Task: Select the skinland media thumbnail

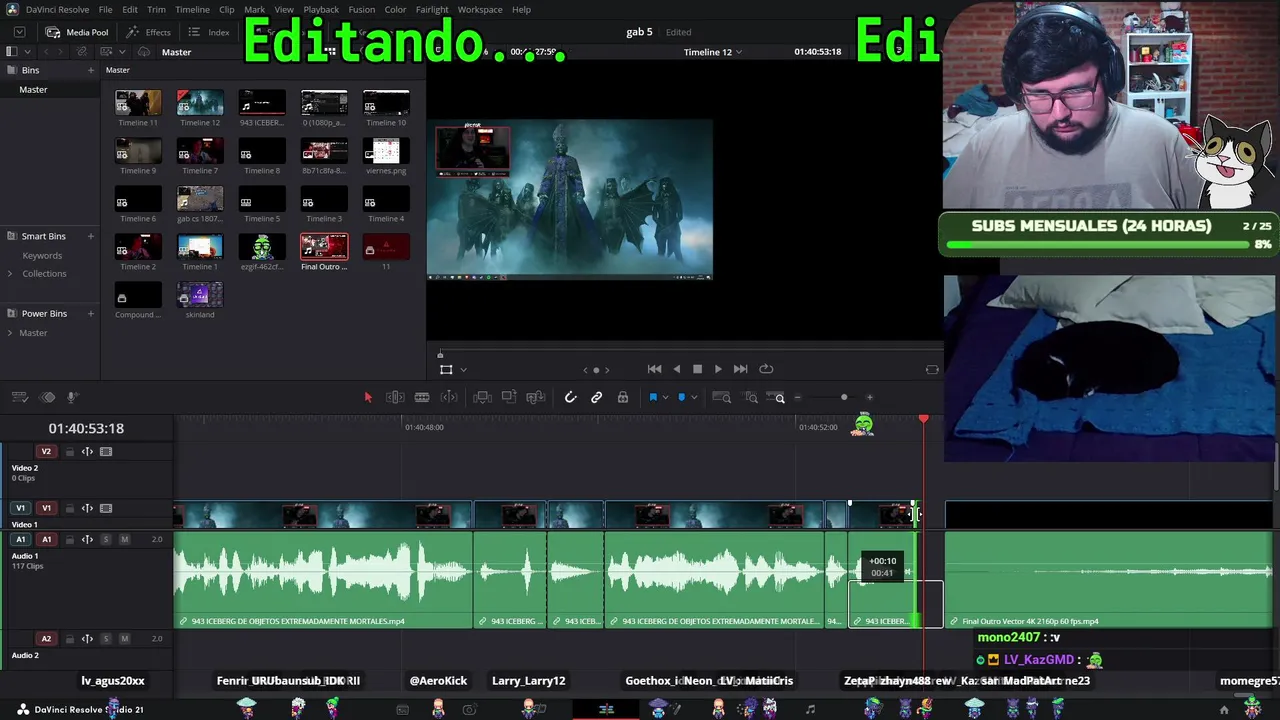Action: (x=200, y=295)
